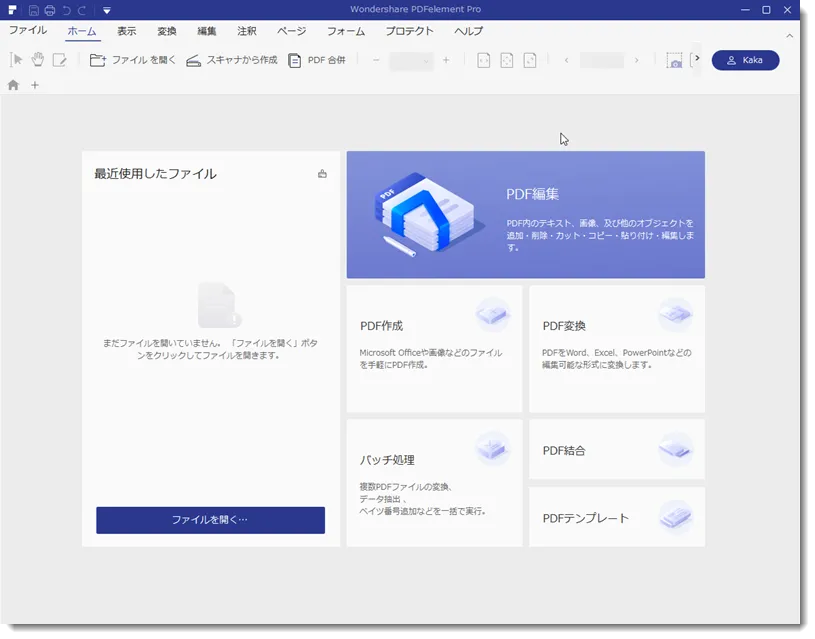Open the zoom level dropdown
815x639 pixels.
pos(412,61)
